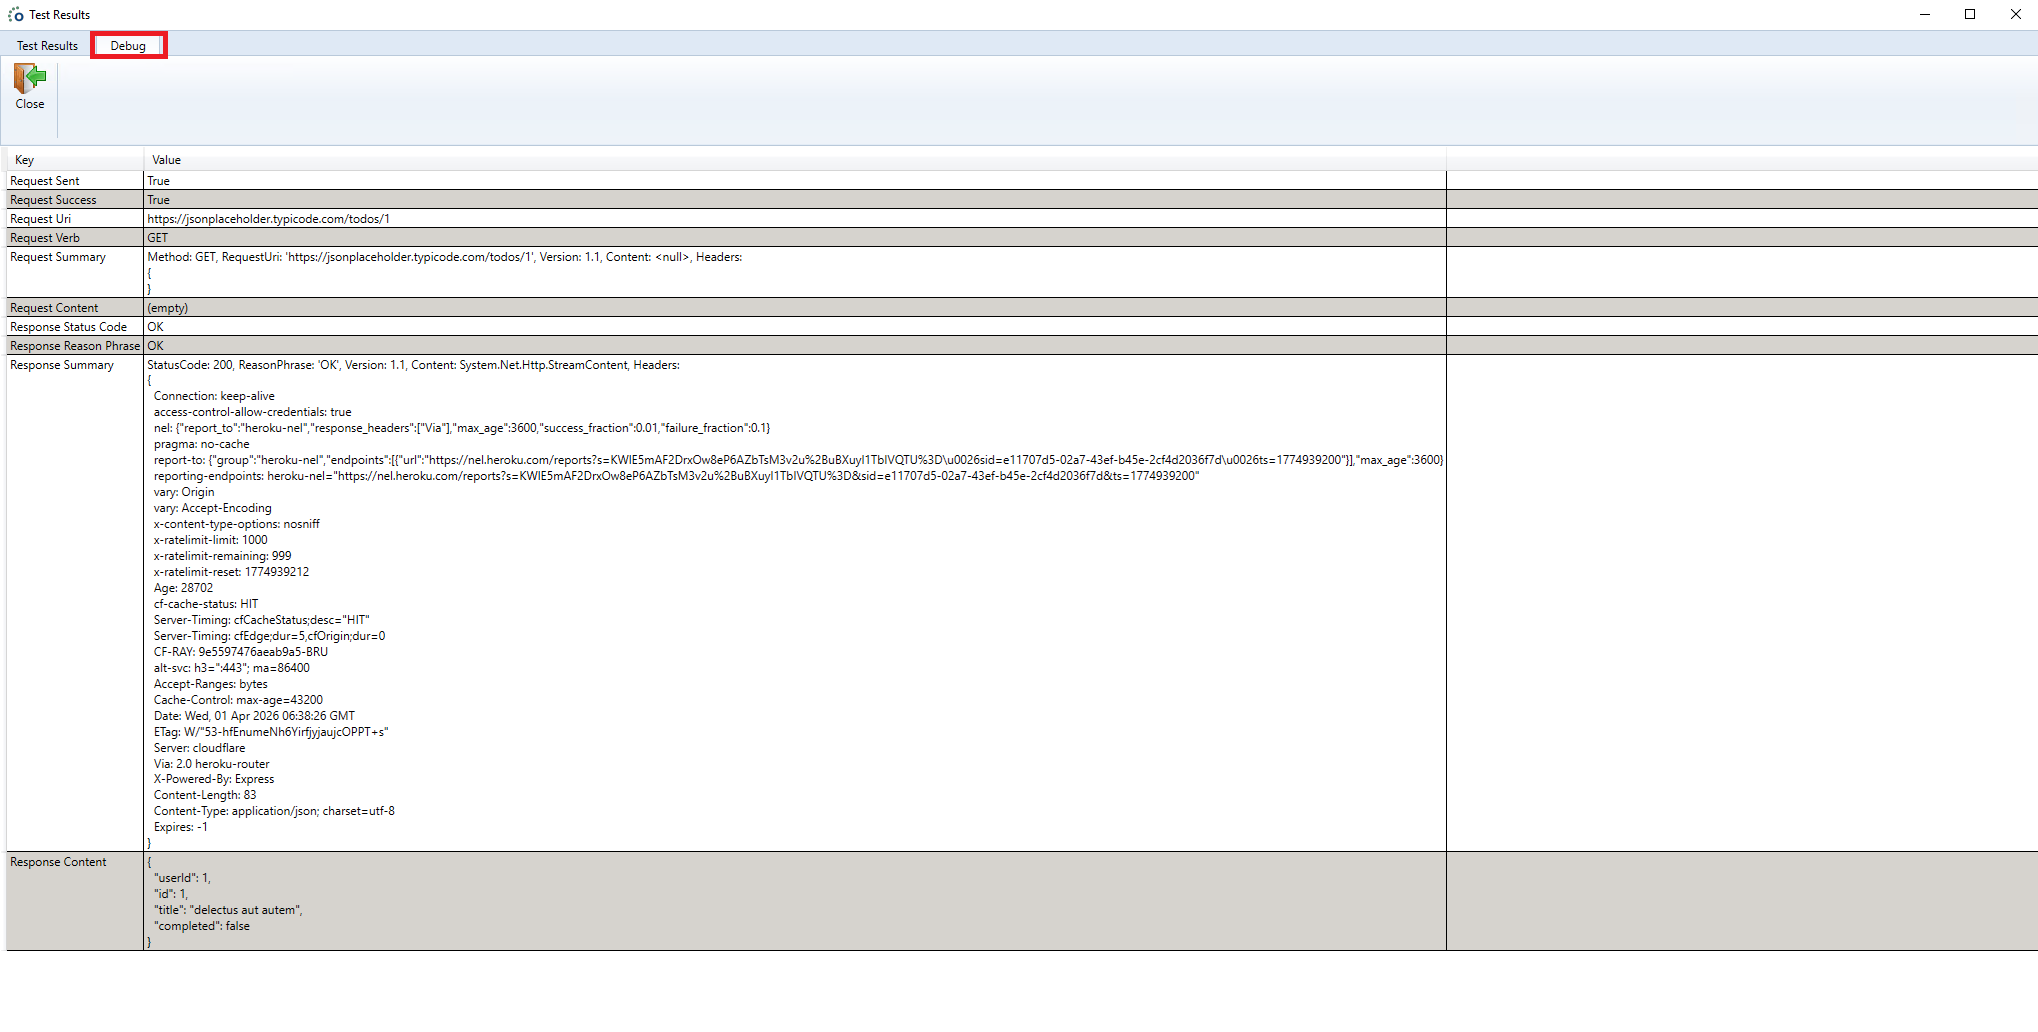Screen dimensions: 2038x1032
Task: Select the Request Summary key cell
Action: [x=75, y=272]
